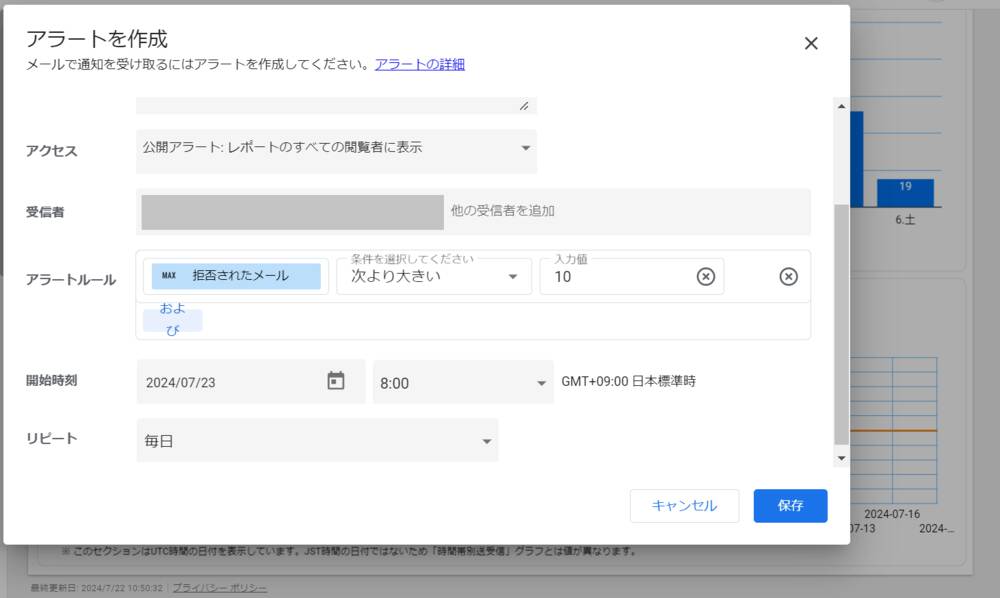Click the resize handle of description textarea
Screen dimensions: 1000x598
[x=524, y=106]
